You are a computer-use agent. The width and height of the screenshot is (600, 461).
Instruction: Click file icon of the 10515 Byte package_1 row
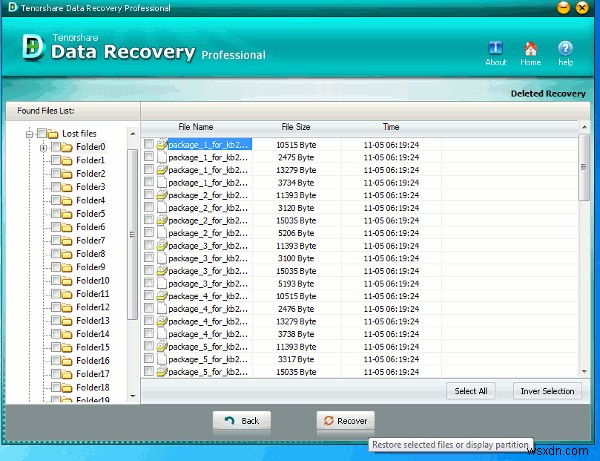[162, 144]
